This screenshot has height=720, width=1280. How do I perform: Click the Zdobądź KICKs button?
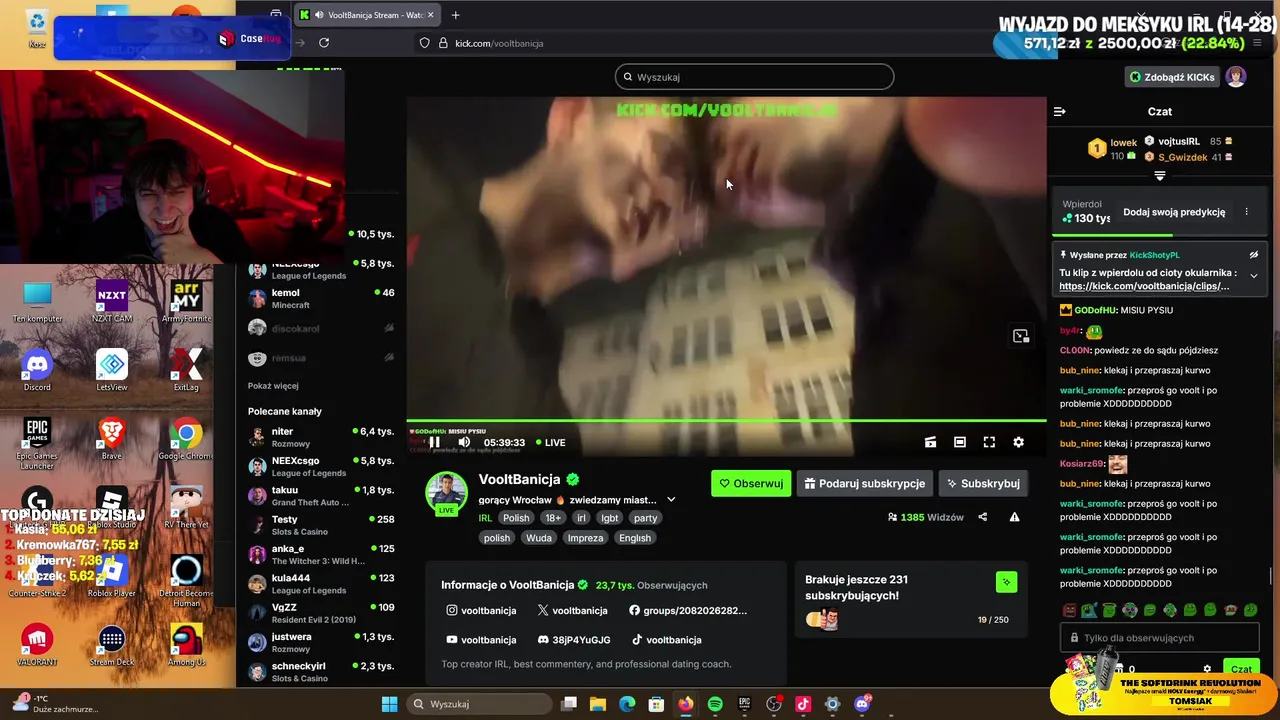[x=1172, y=77]
